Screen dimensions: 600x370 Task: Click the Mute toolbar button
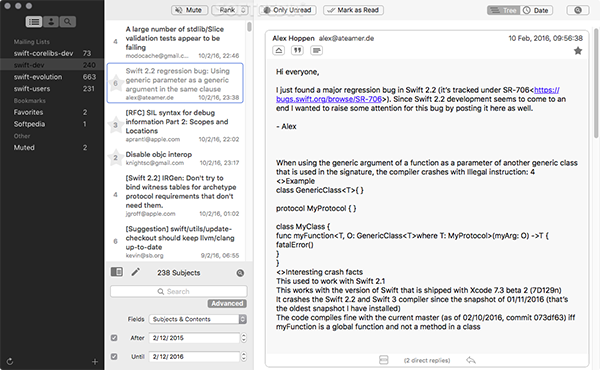coord(189,10)
